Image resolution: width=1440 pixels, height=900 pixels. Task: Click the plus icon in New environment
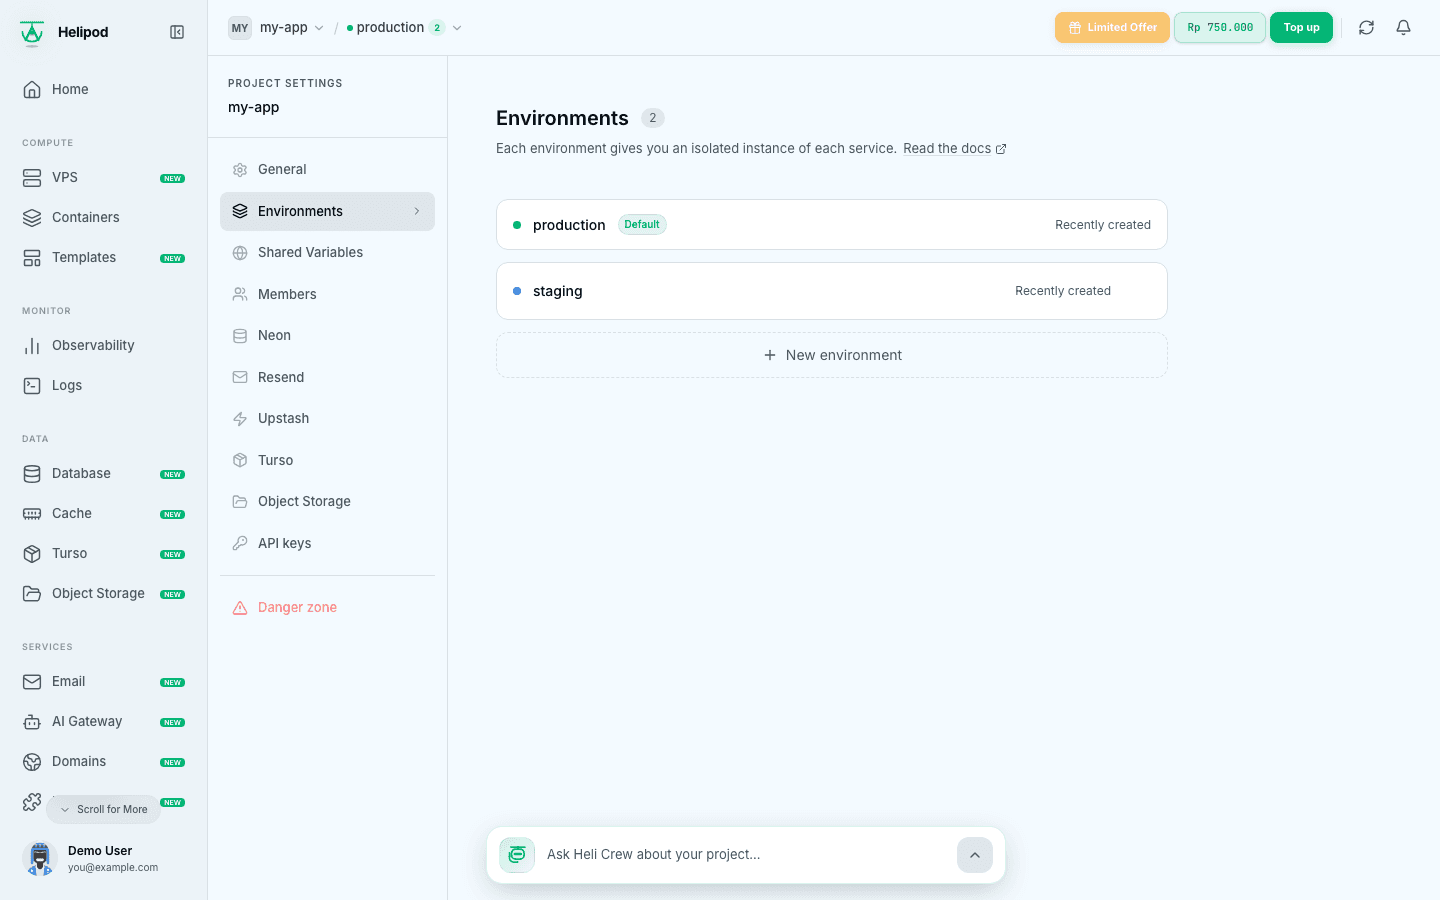point(770,355)
